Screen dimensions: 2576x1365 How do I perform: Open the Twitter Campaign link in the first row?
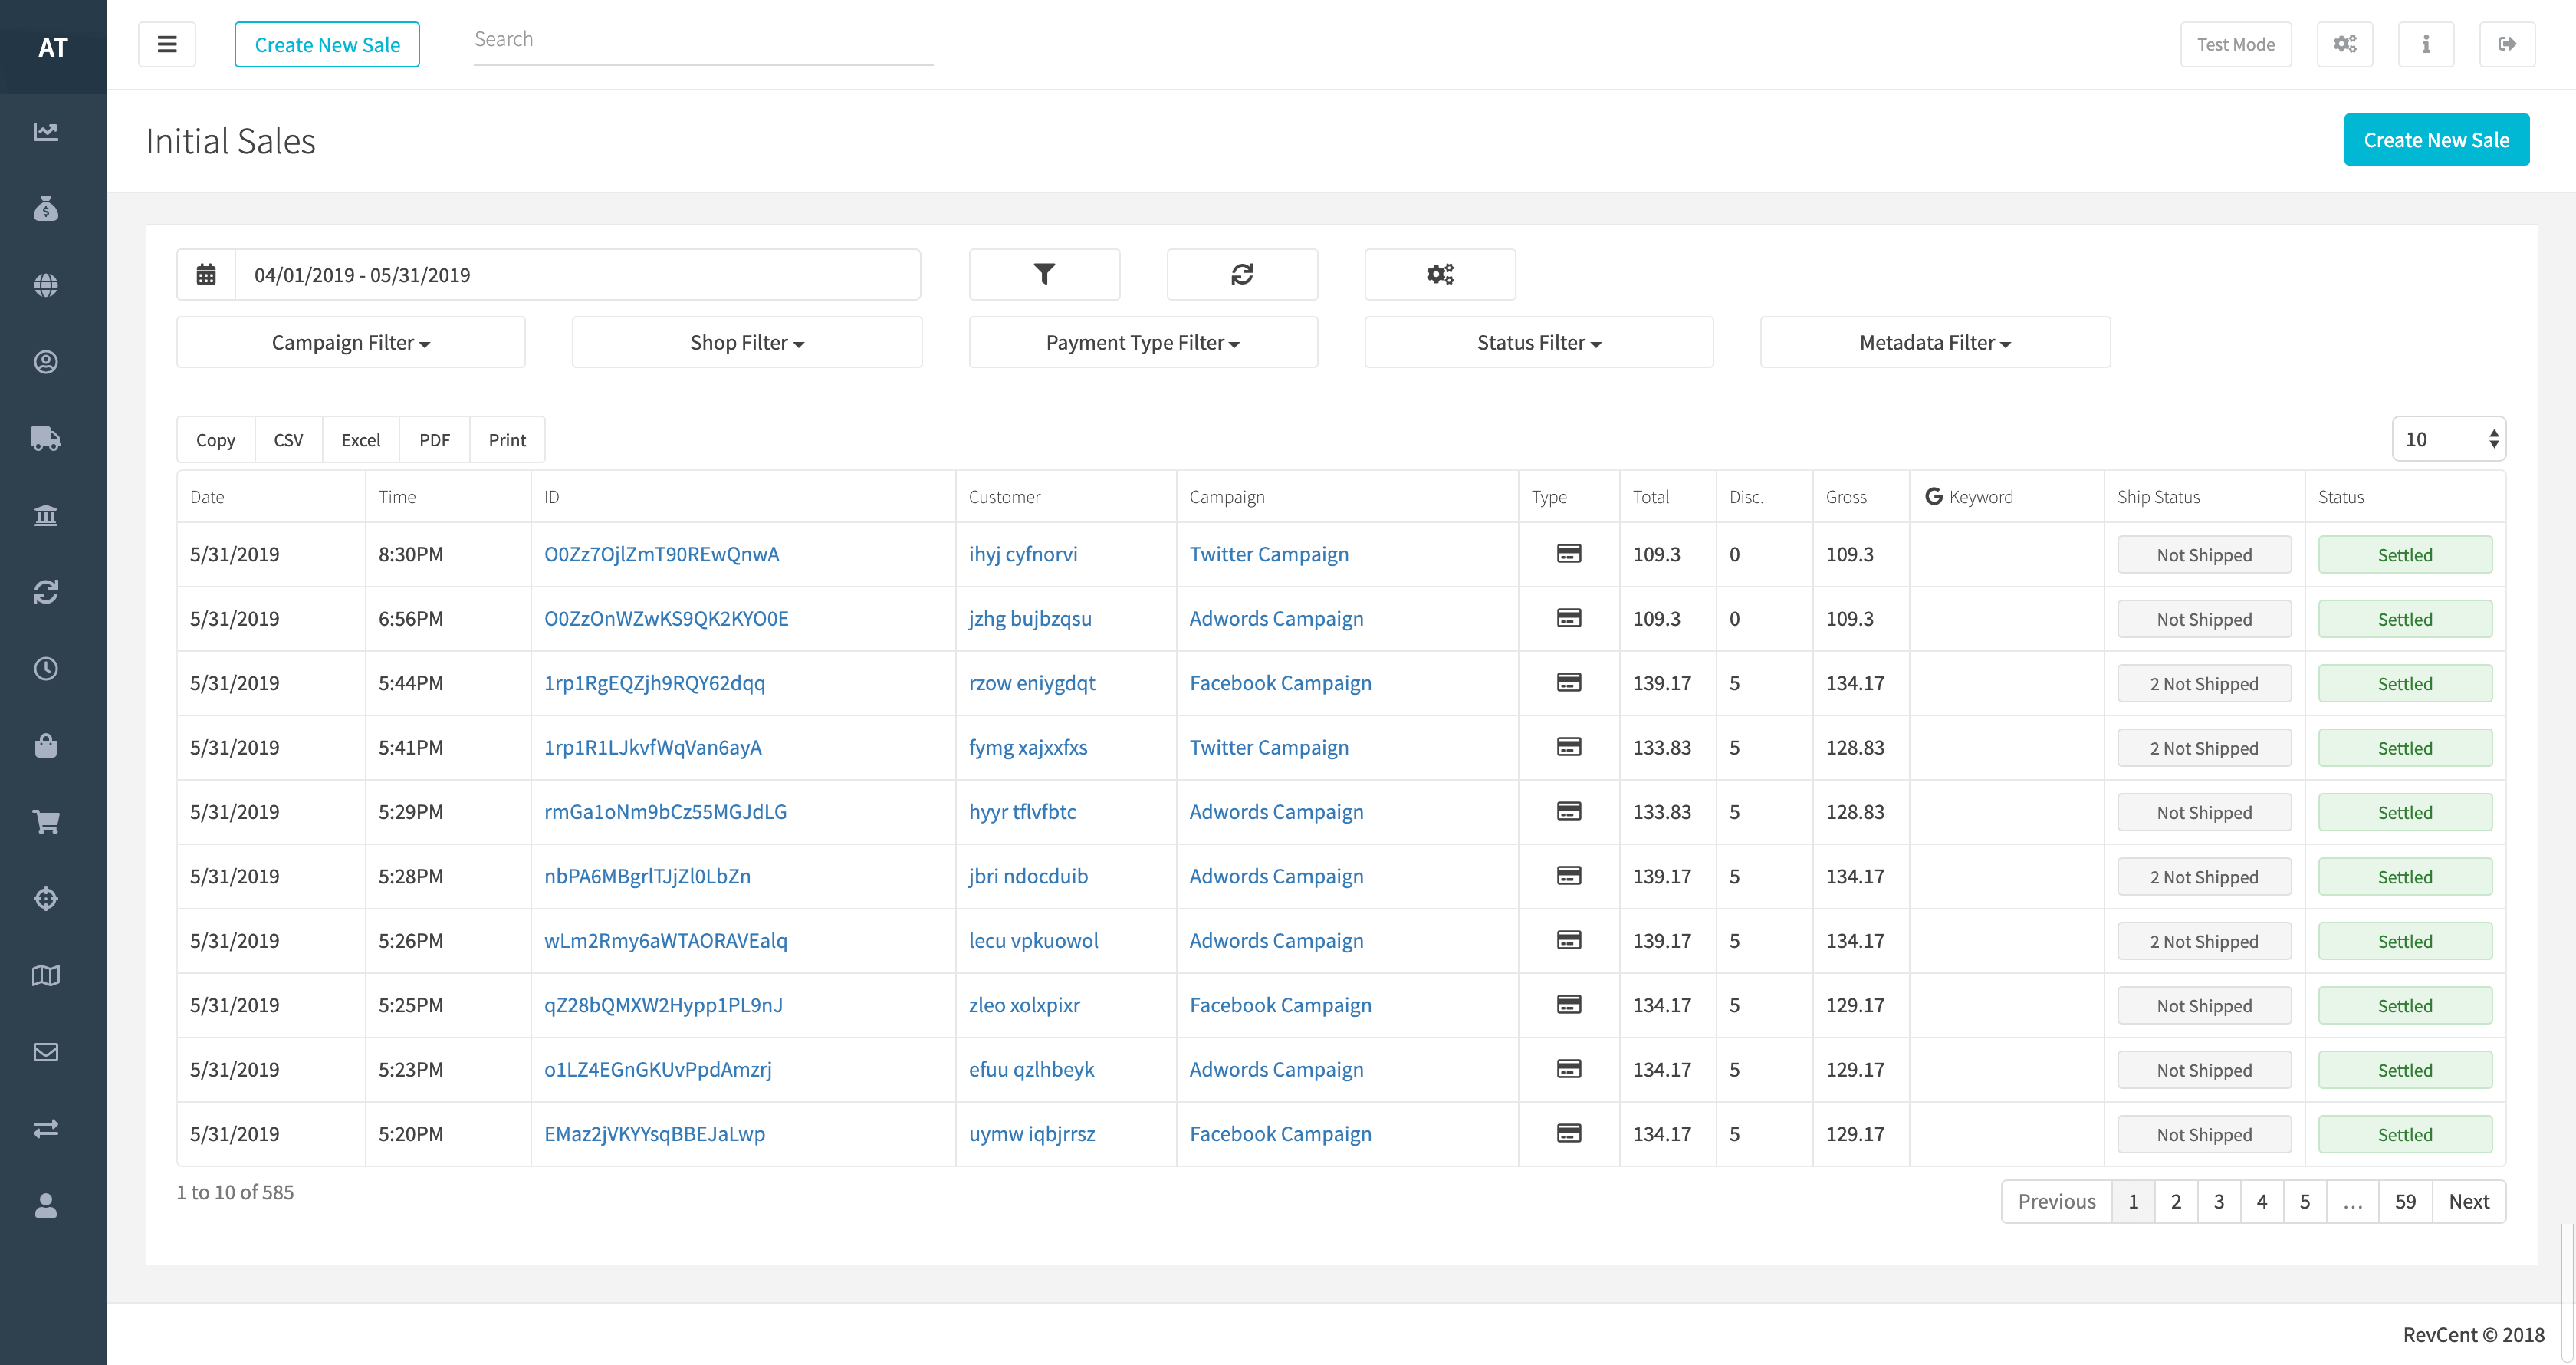coord(1269,554)
